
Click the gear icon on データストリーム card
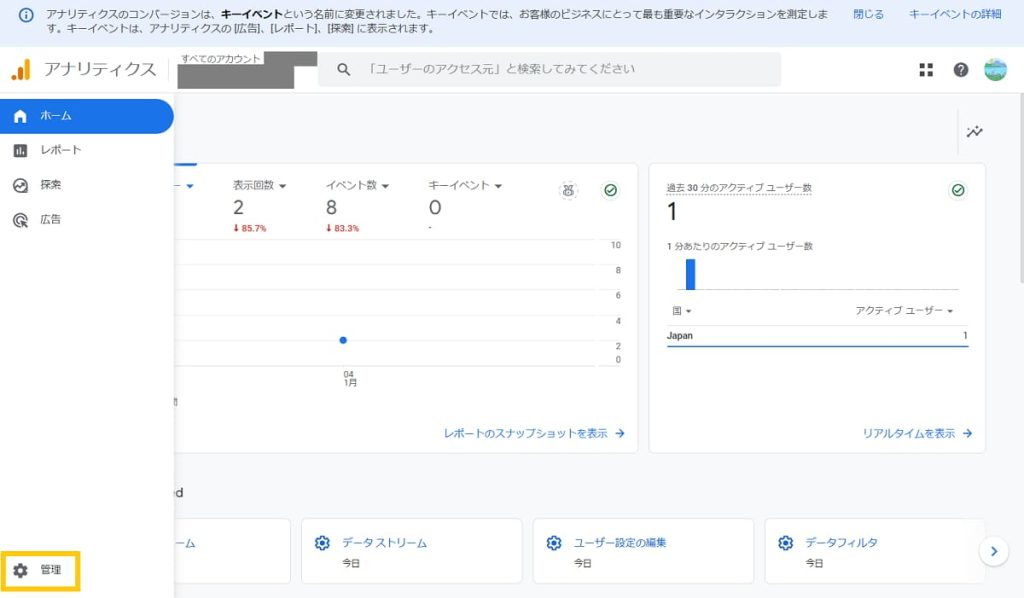pos(322,543)
